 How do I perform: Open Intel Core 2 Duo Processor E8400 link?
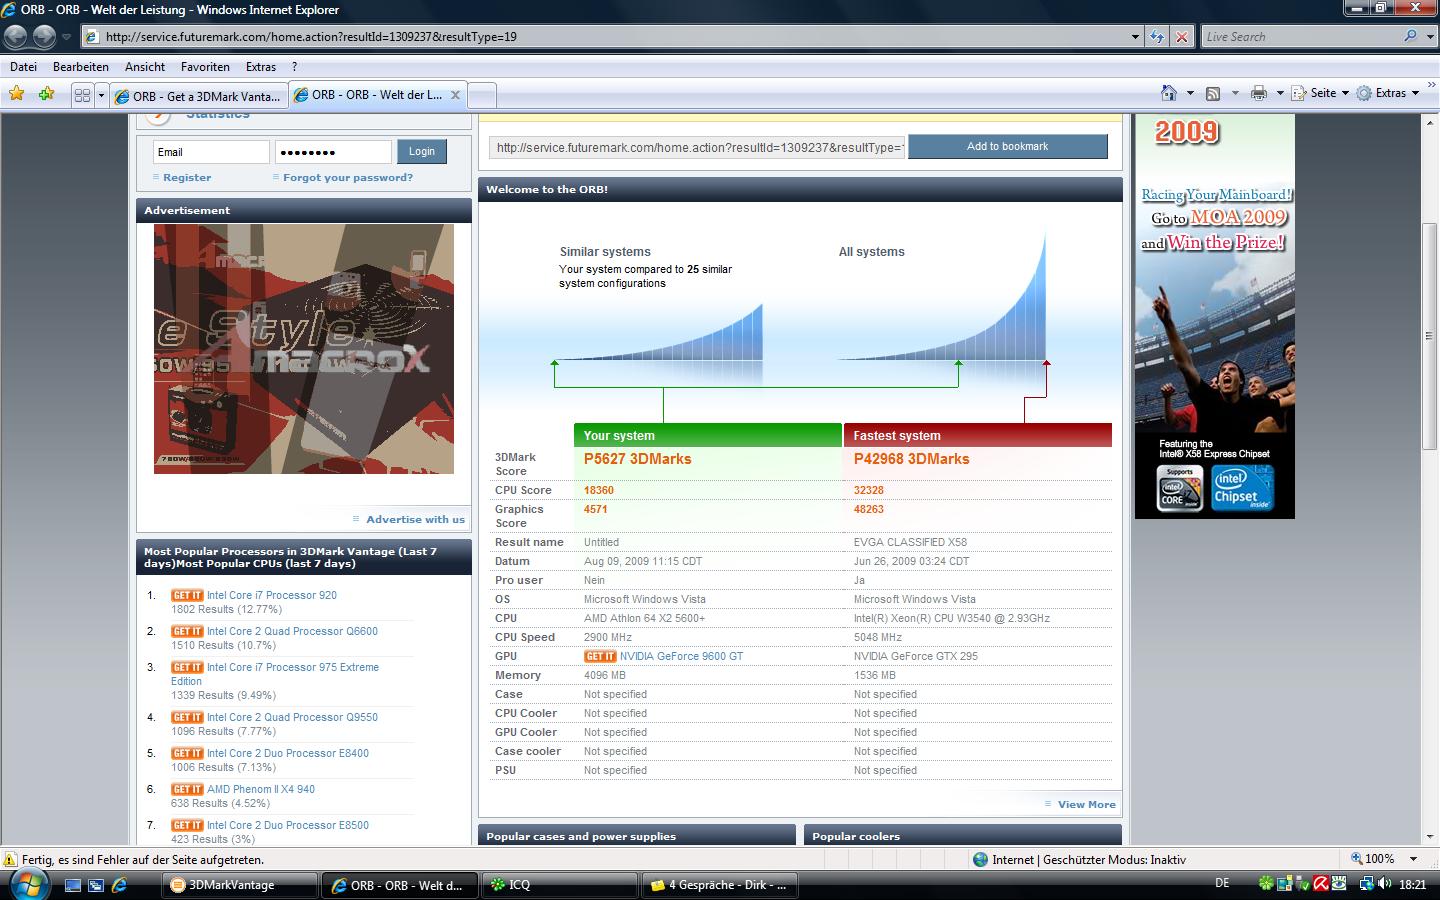pos(288,753)
